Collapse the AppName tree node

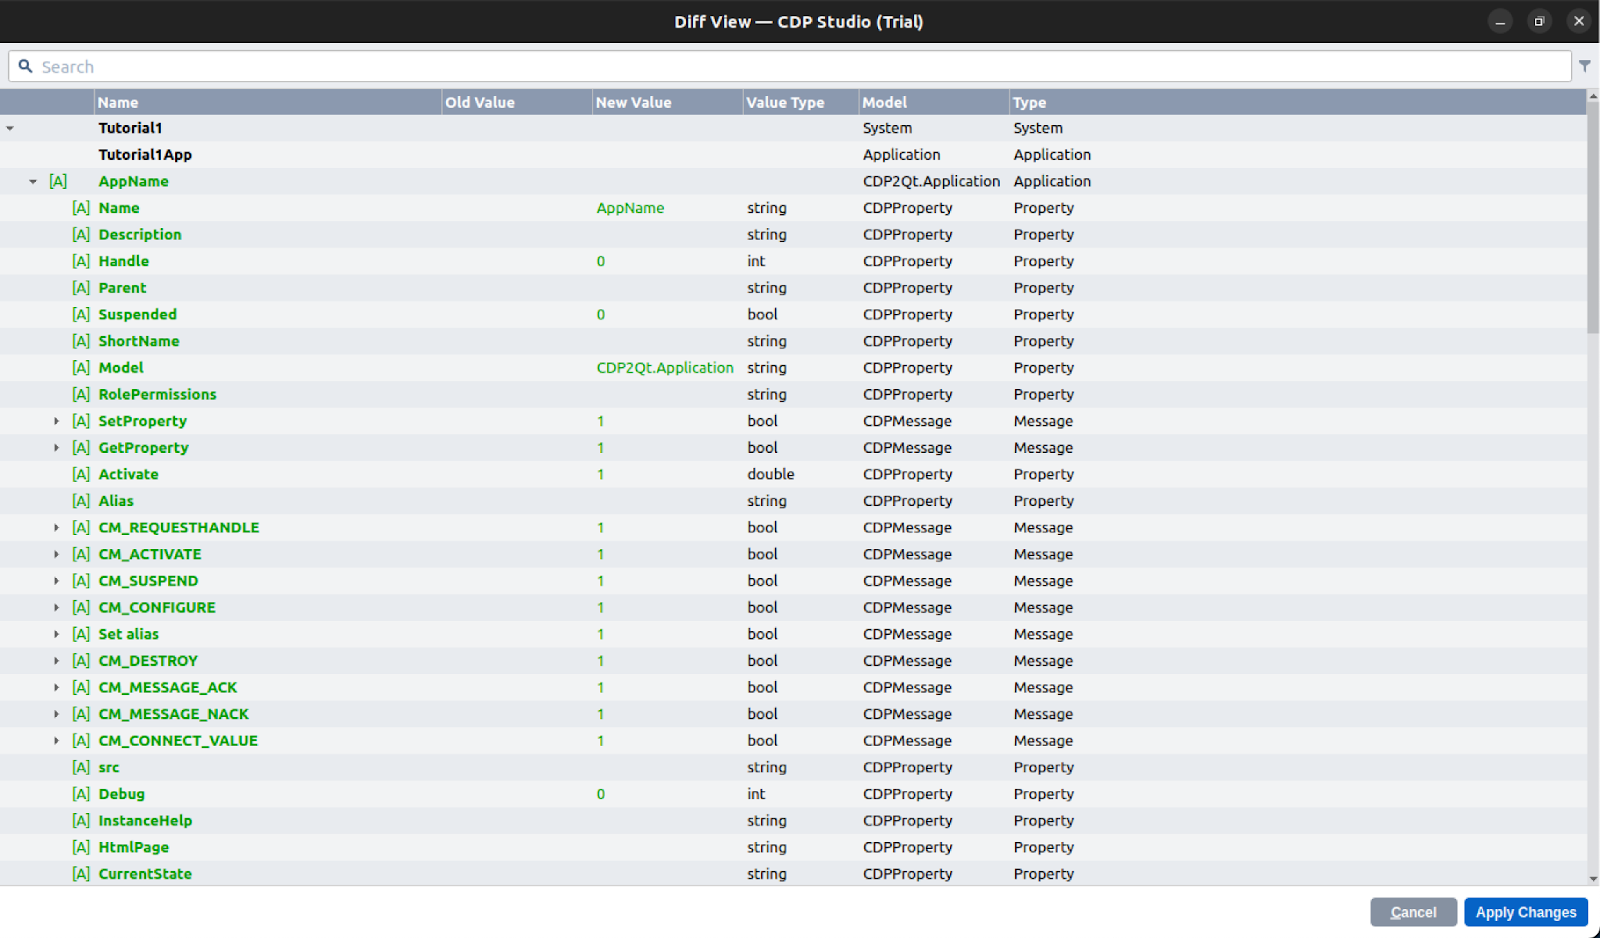click(x=33, y=182)
